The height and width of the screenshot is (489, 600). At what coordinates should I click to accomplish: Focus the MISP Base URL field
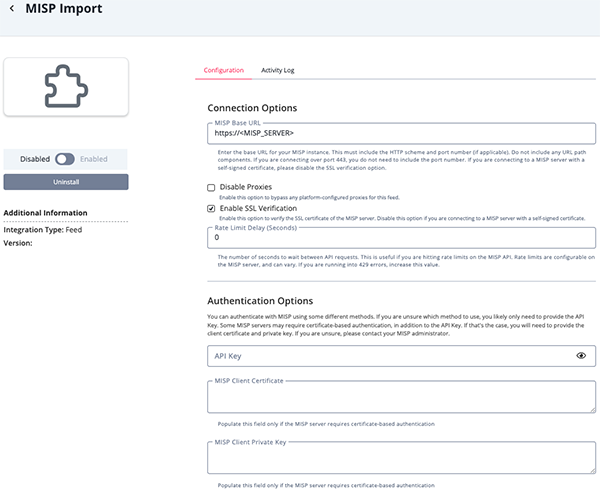[401, 133]
